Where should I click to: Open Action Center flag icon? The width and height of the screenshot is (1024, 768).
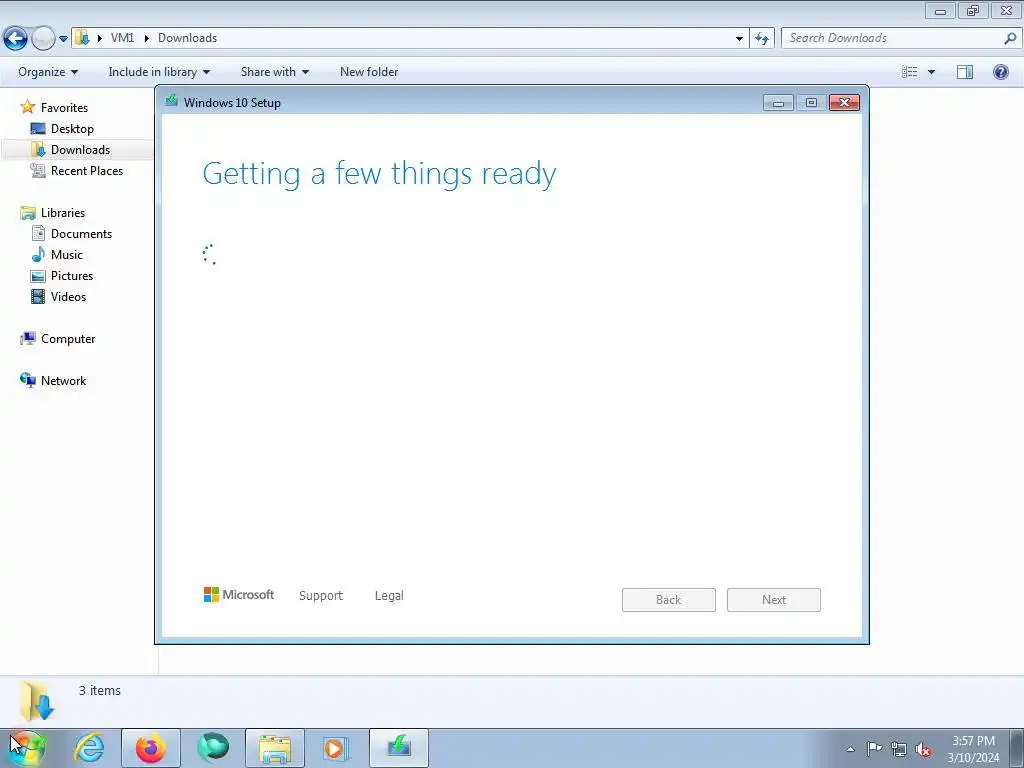(x=874, y=748)
